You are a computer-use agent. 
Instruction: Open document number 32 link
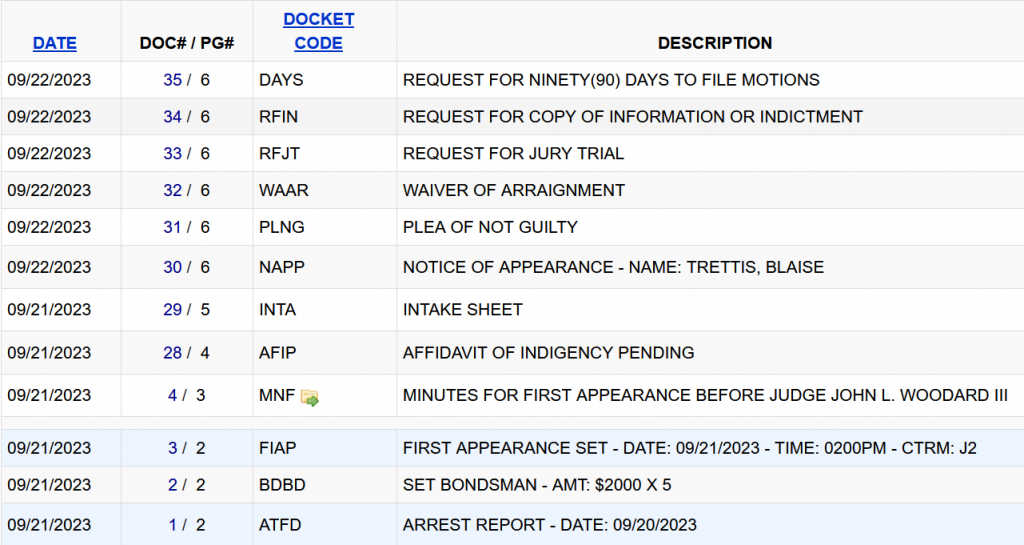click(172, 190)
